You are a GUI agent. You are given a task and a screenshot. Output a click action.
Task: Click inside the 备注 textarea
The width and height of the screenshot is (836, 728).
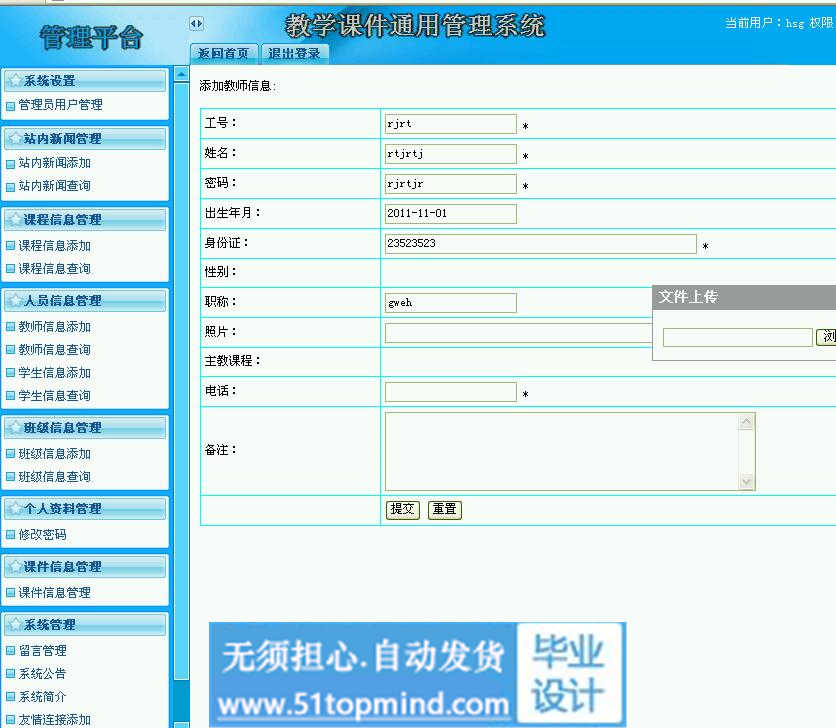(562, 451)
